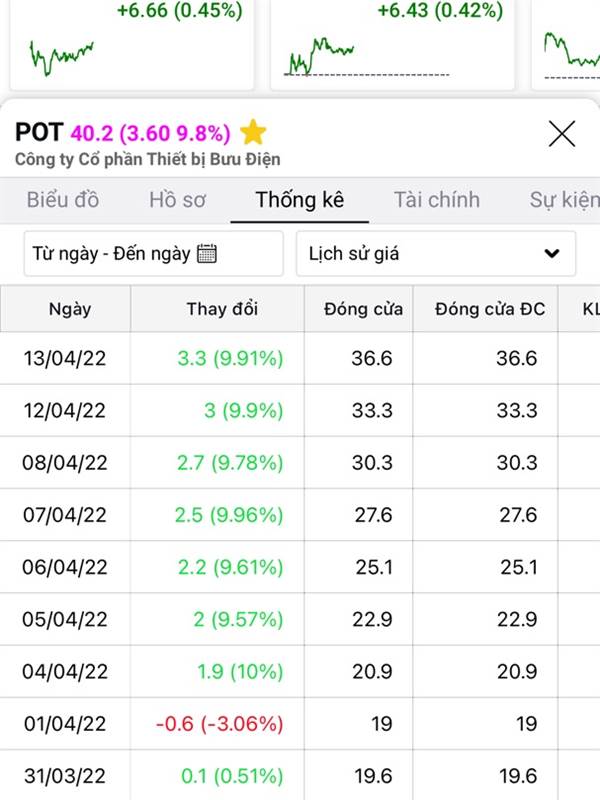The height and width of the screenshot is (800, 600).
Task: Sort by the Ngày column header
Action: pos(69,309)
